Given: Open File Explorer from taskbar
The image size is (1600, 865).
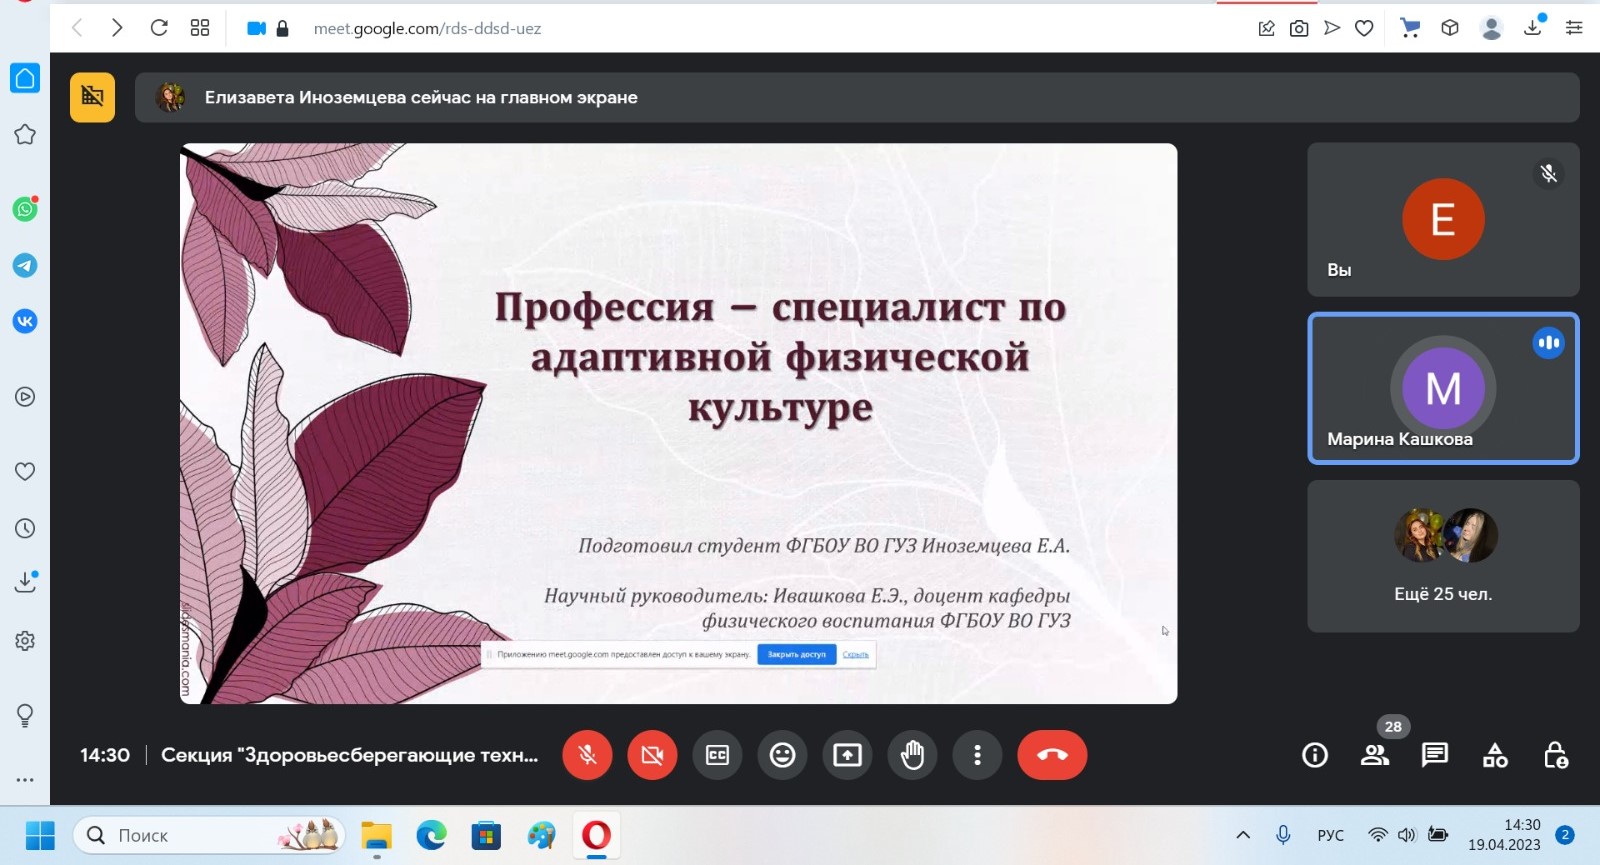Looking at the screenshot, I should (376, 836).
